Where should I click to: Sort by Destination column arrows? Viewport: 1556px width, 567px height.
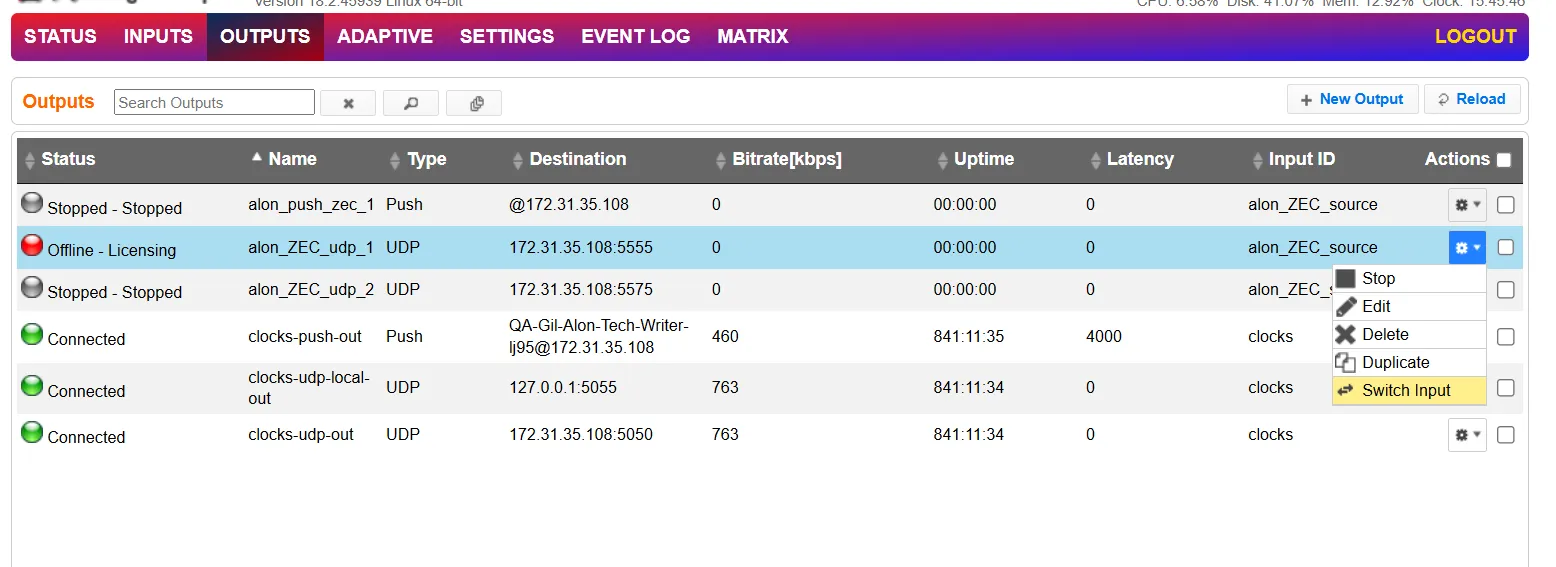coord(517,160)
